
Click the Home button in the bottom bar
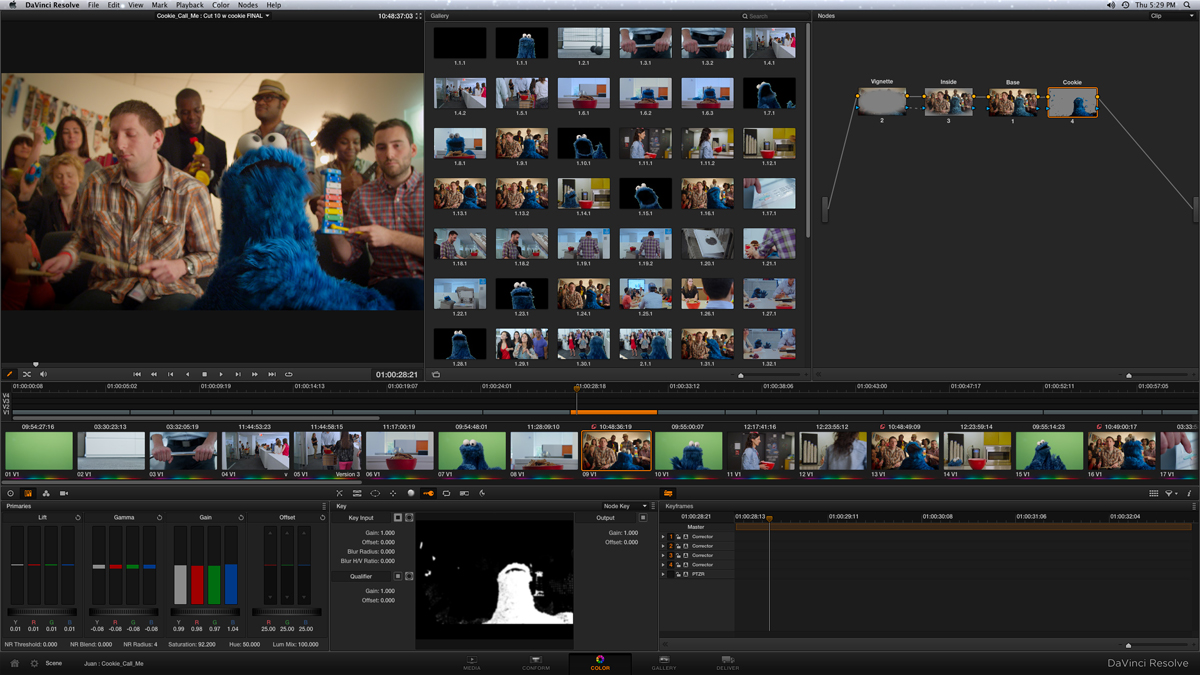point(14,663)
